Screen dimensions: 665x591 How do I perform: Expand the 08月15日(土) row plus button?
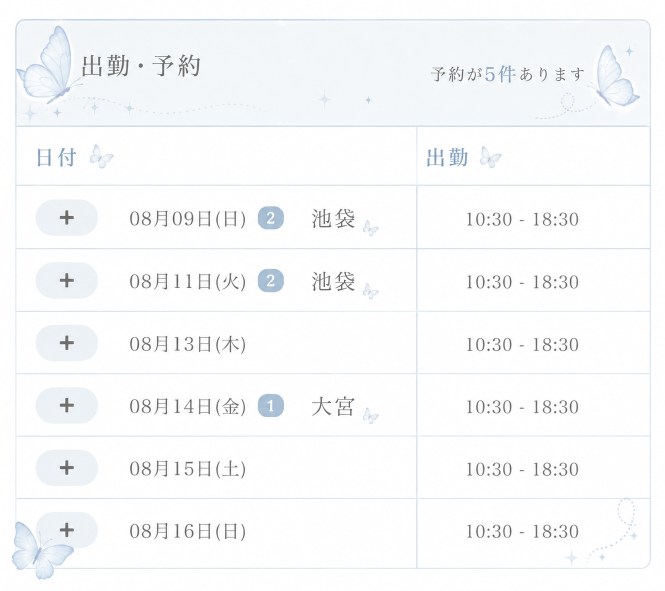[67, 468]
